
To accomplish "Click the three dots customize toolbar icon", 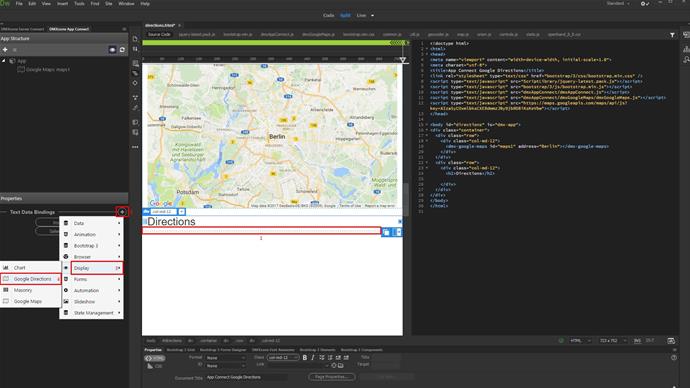I will tap(135, 147).
